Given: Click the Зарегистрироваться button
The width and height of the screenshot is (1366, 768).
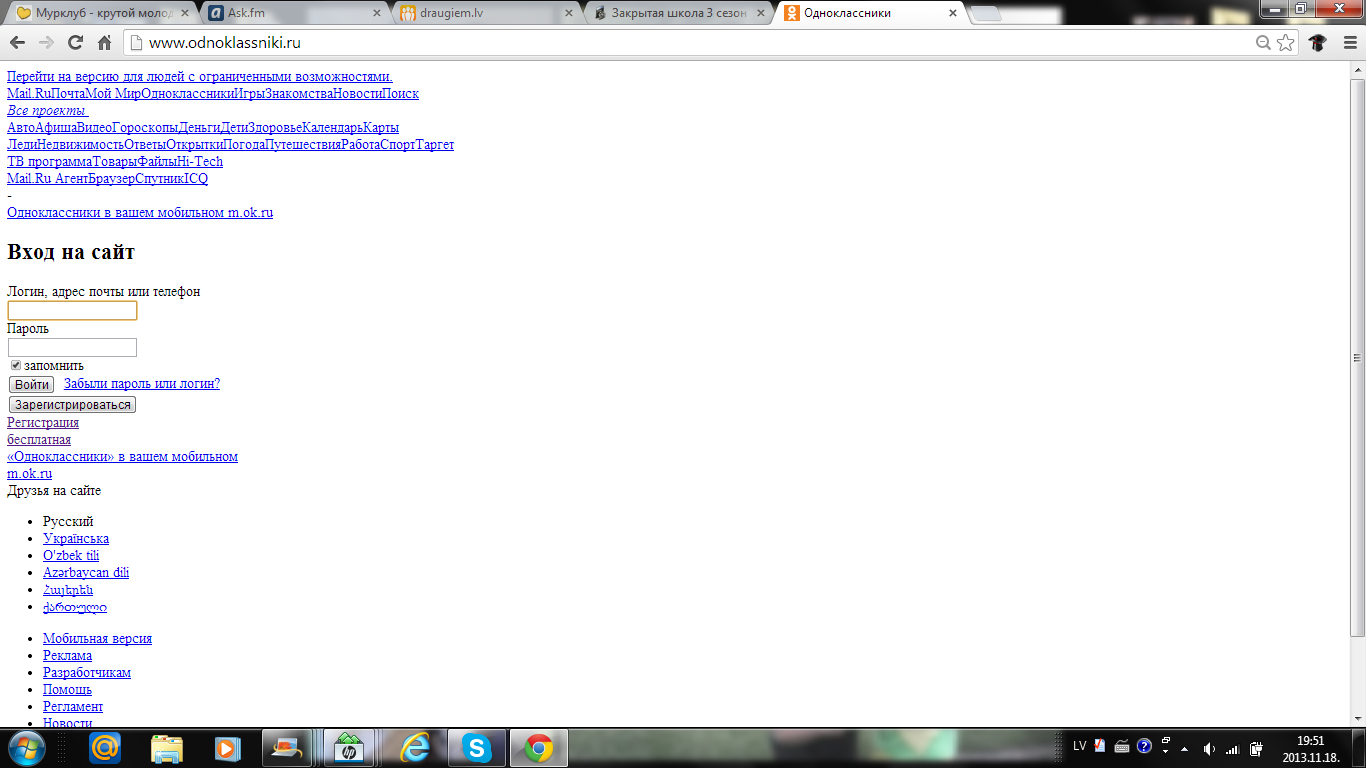Looking at the screenshot, I should point(72,405).
